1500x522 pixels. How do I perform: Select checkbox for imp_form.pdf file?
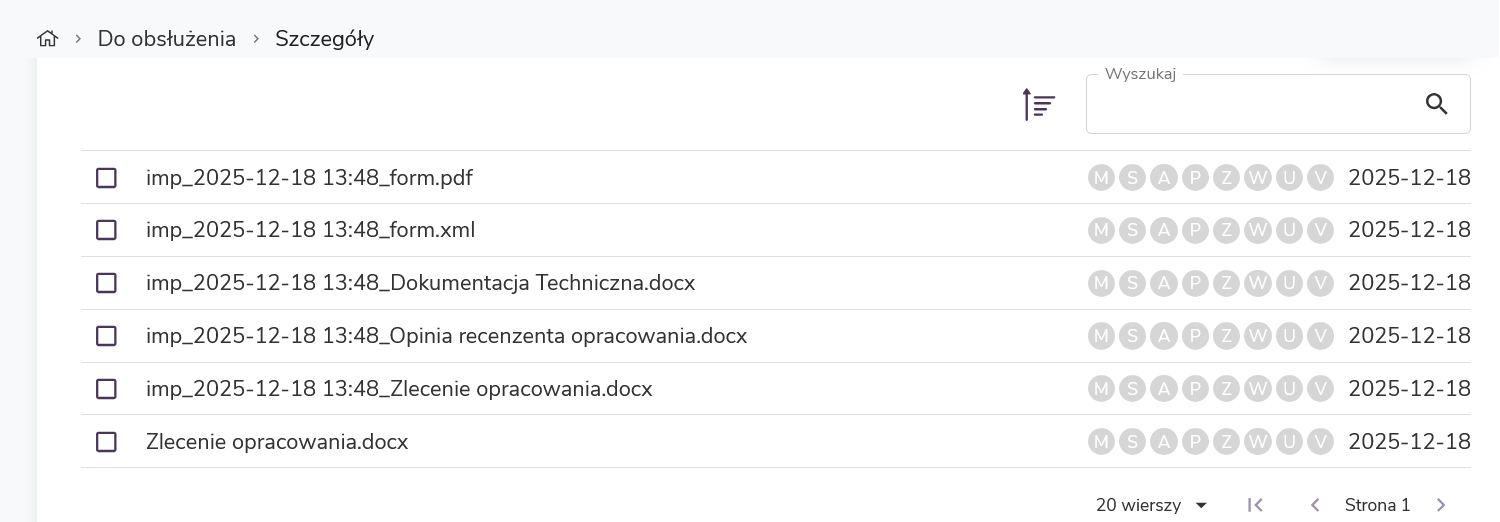coord(106,178)
